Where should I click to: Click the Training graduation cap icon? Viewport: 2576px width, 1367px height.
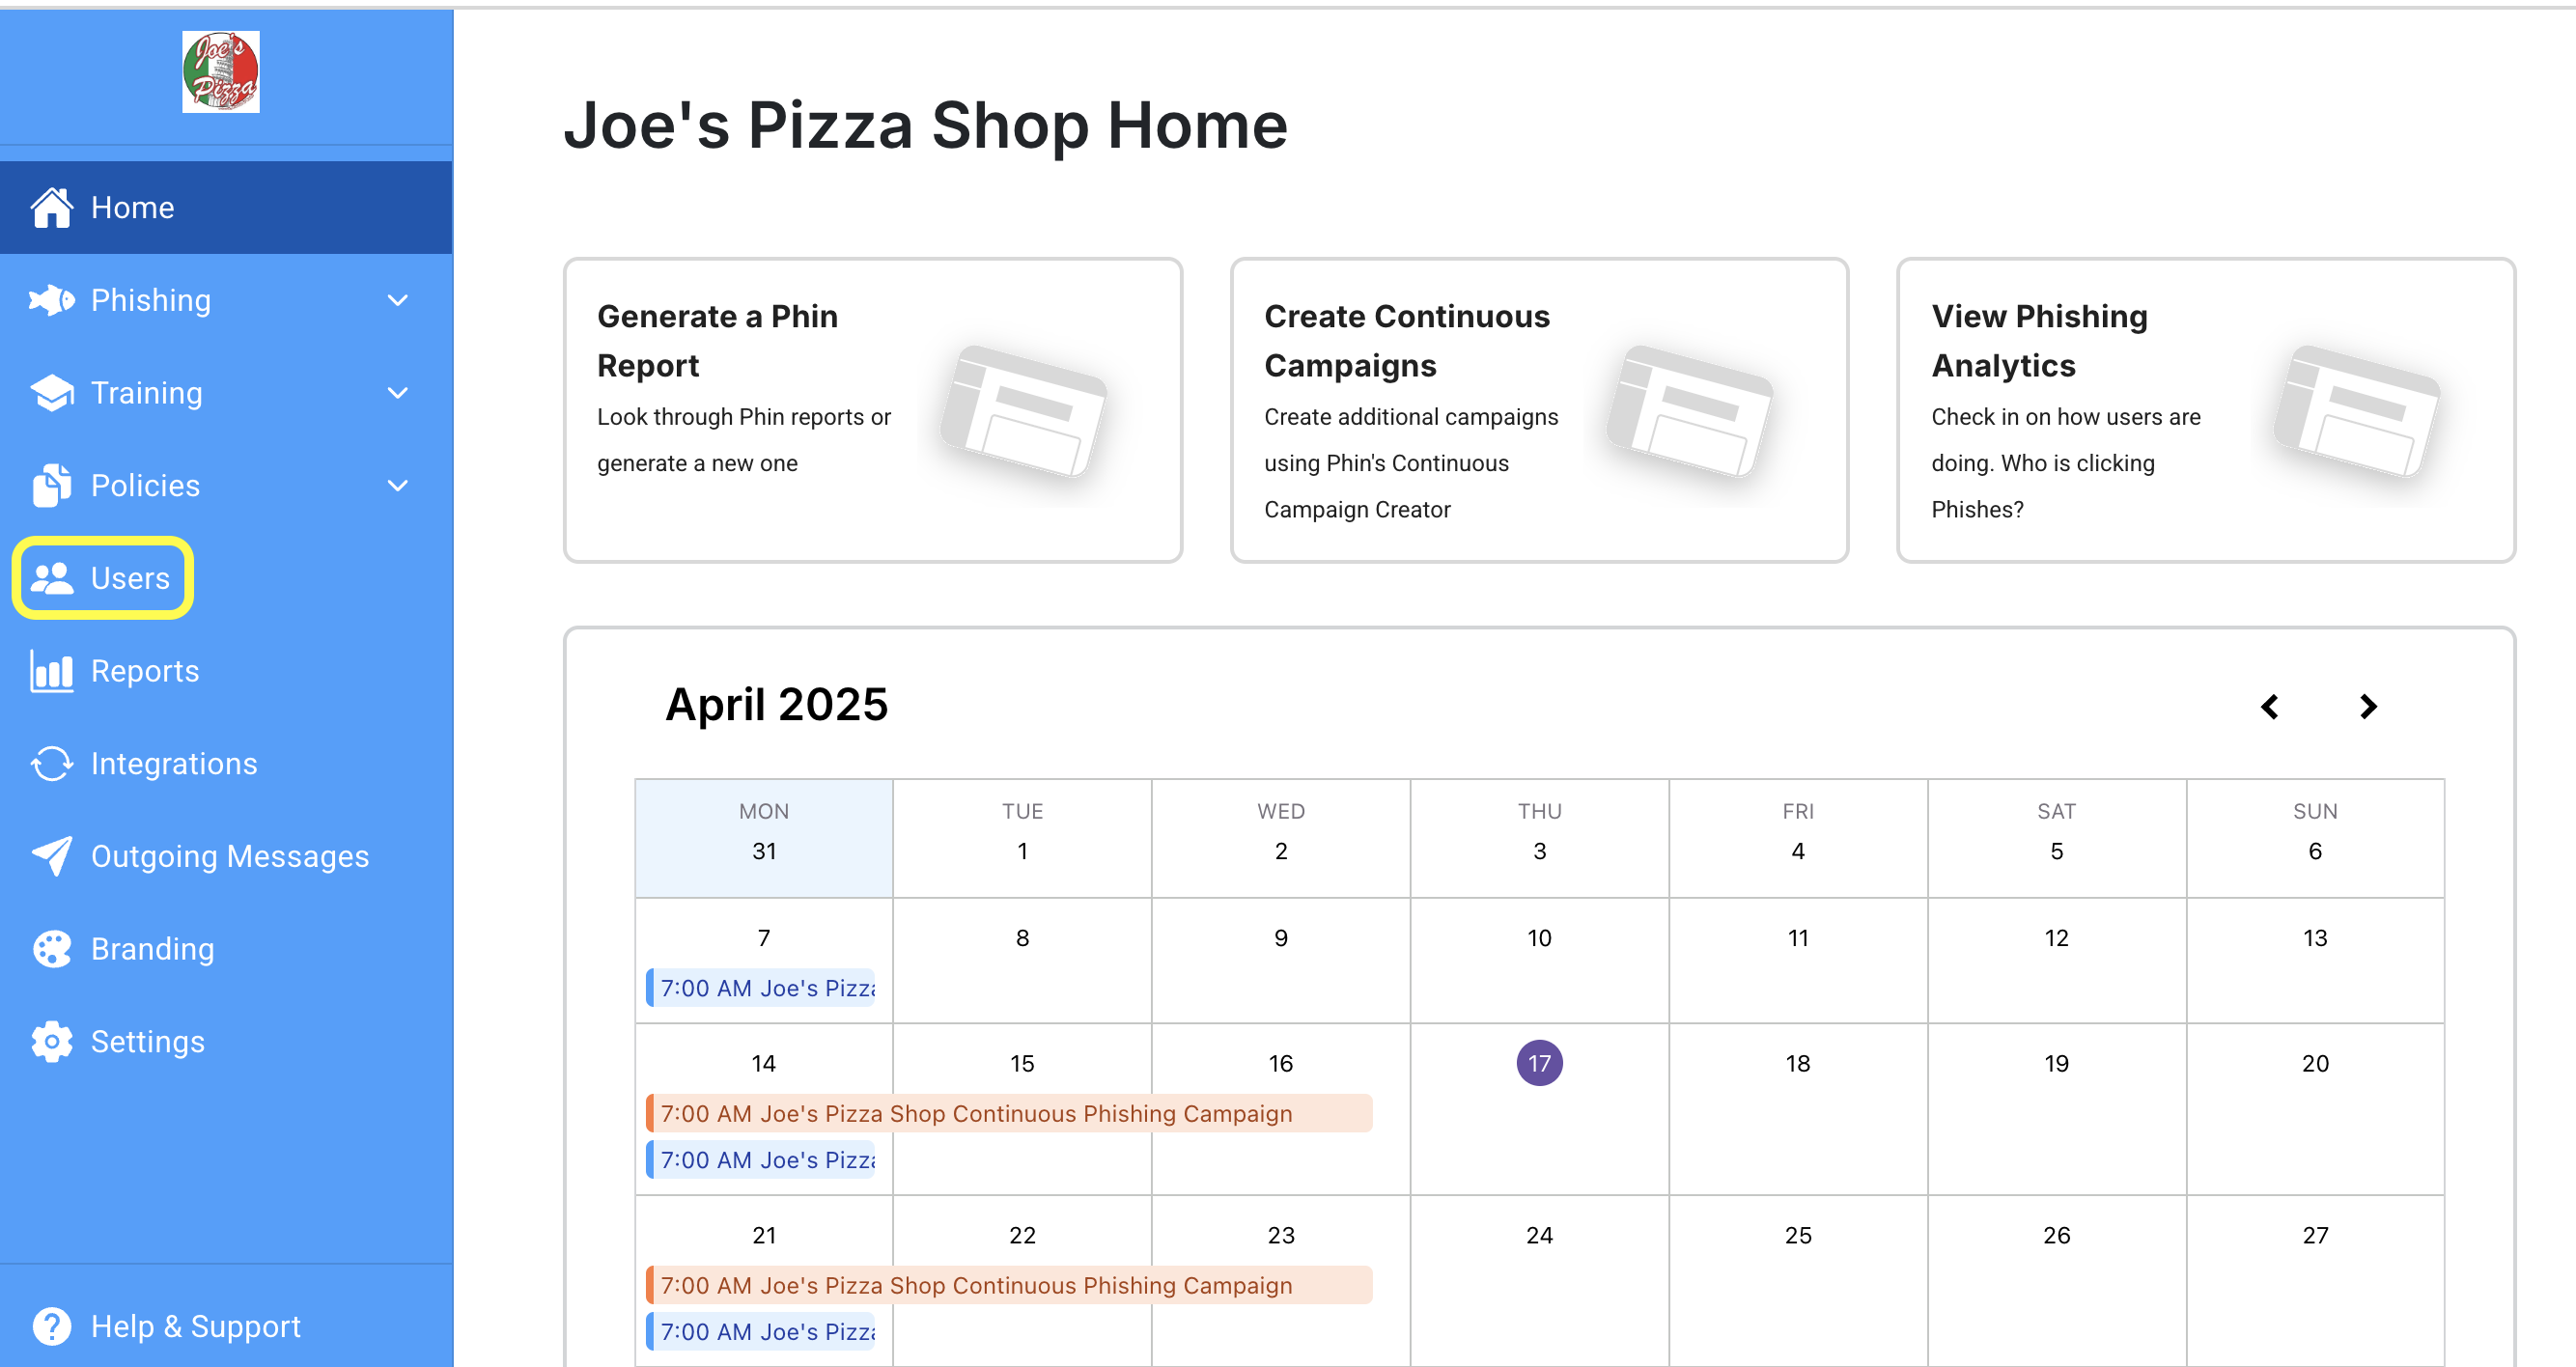coord(52,393)
